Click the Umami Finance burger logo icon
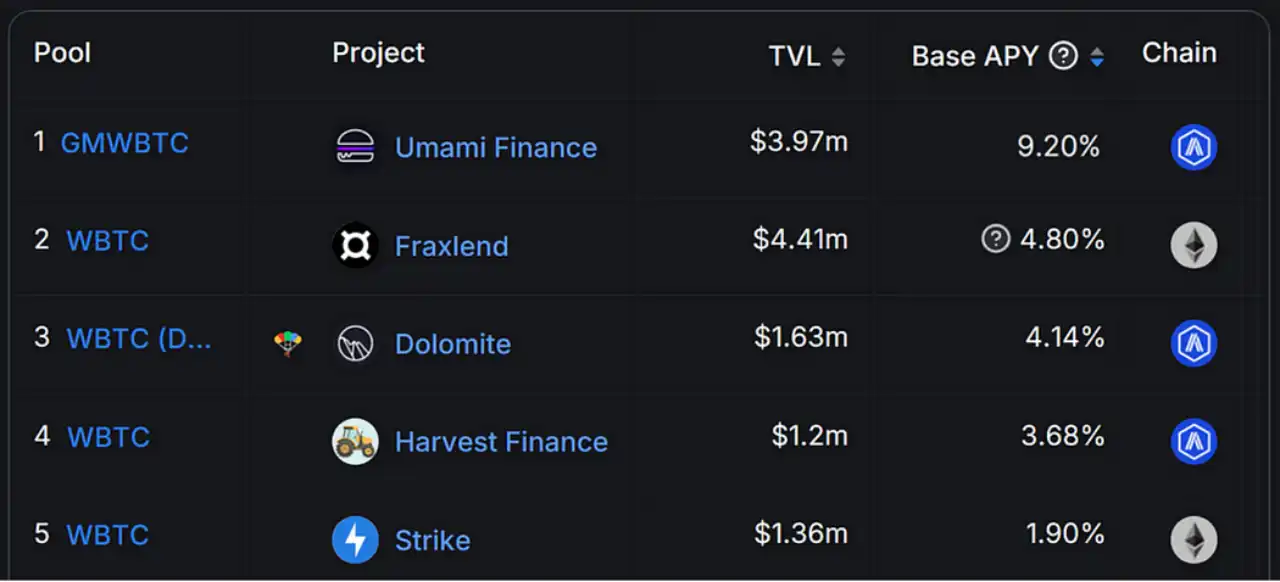 [355, 147]
